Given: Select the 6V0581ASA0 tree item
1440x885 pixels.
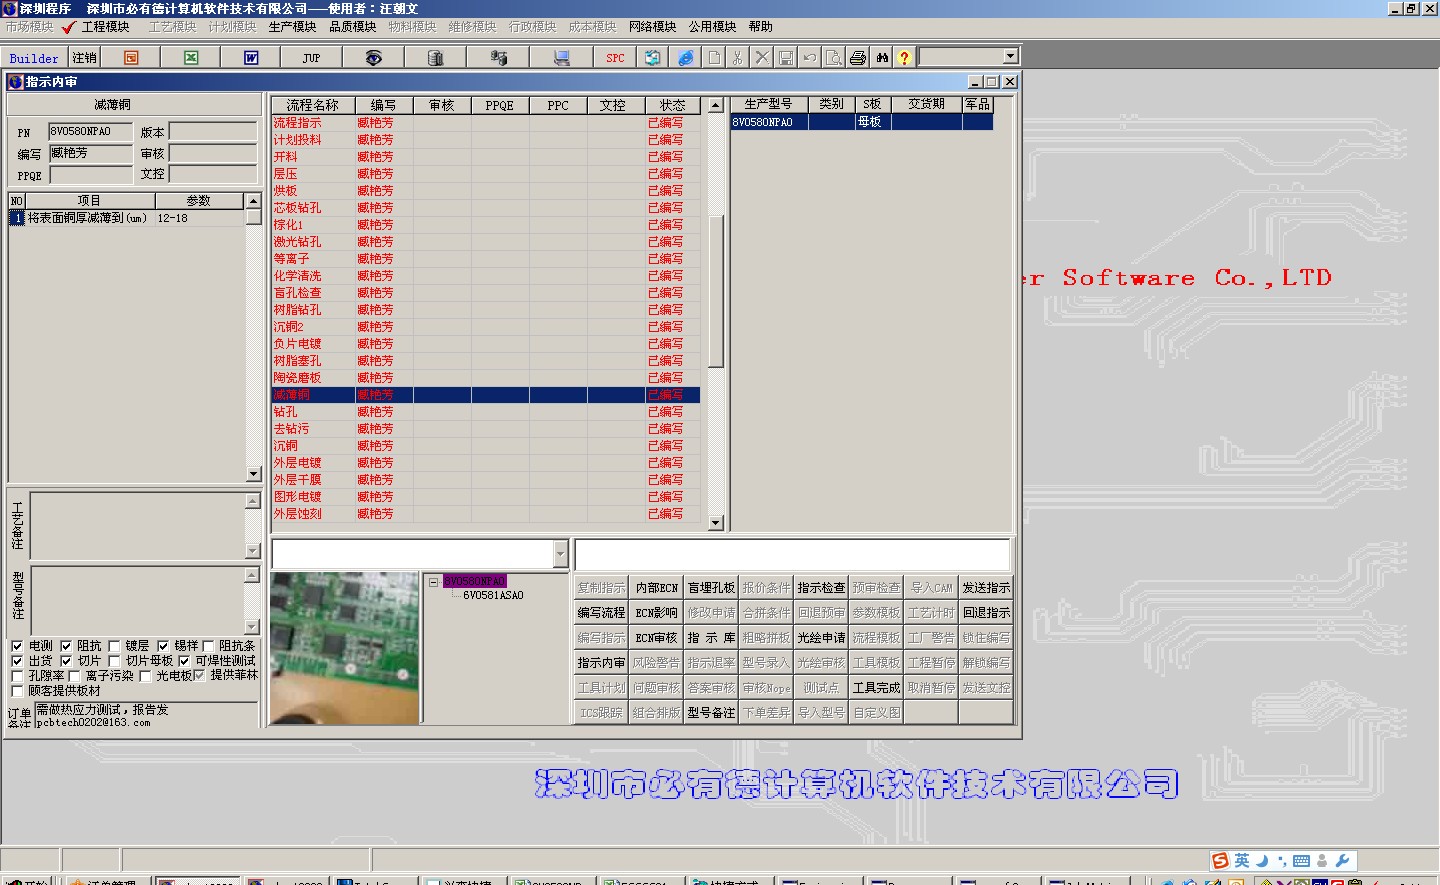Looking at the screenshot, I should 493,595.
